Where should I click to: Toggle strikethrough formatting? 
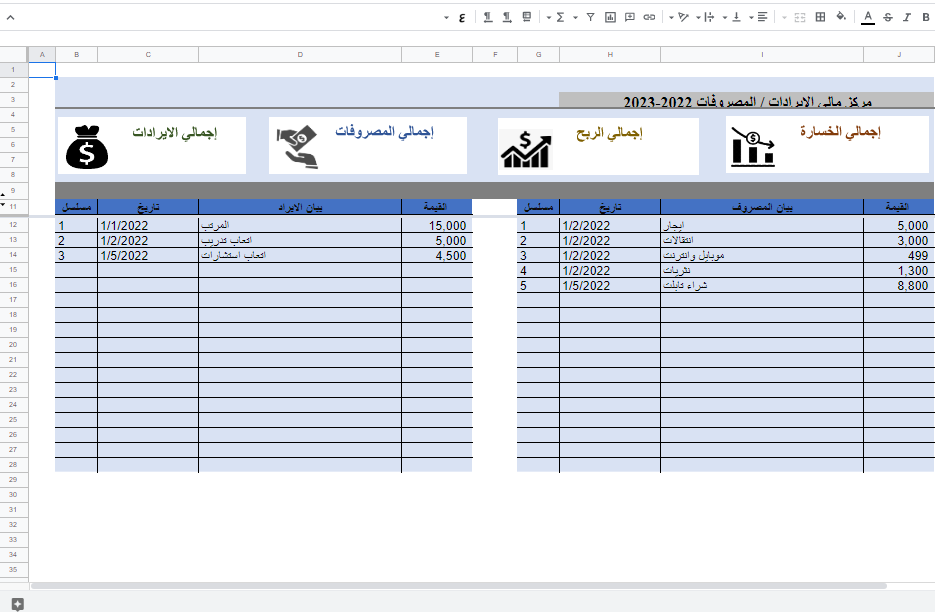click(x=887, y=17)
